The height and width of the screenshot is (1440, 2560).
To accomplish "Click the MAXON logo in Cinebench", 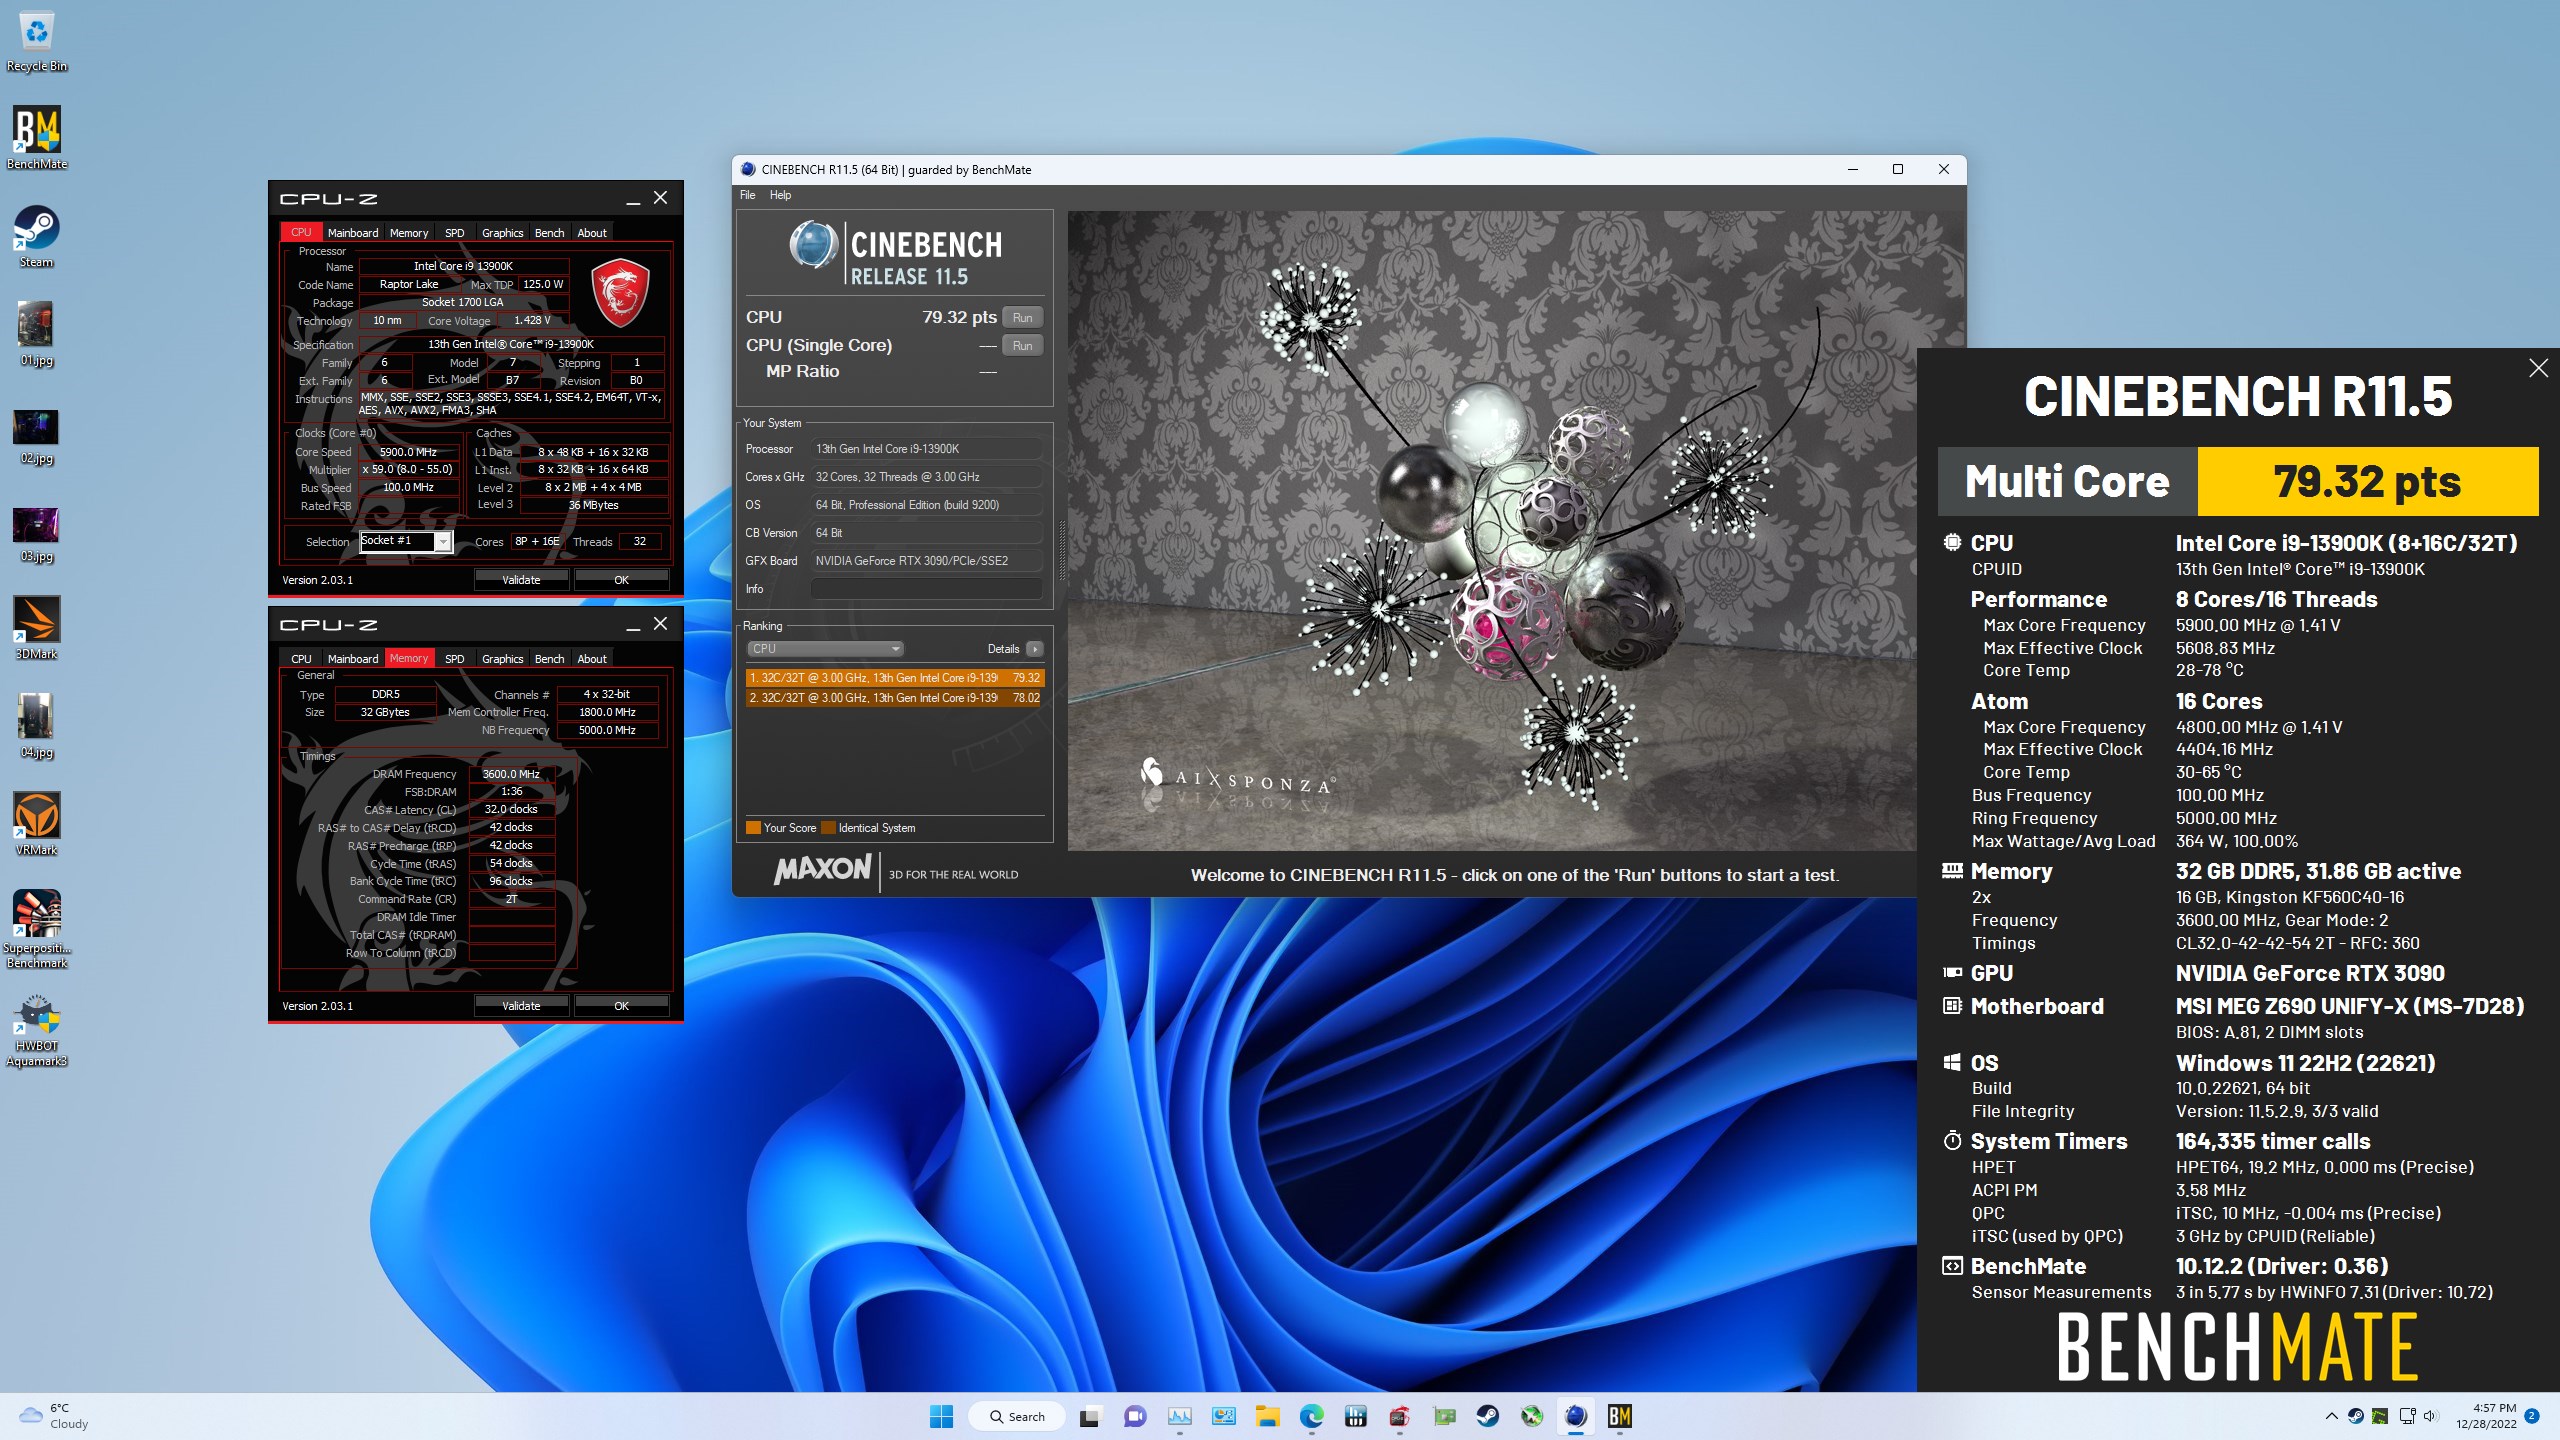I will 822,870.
